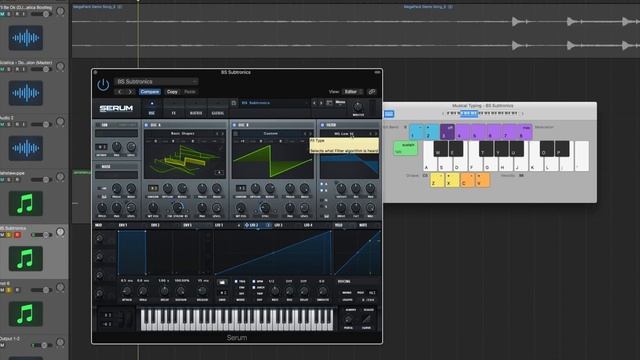Click the X octave up key
Screen dimensions: 640x360
(452, 180)
